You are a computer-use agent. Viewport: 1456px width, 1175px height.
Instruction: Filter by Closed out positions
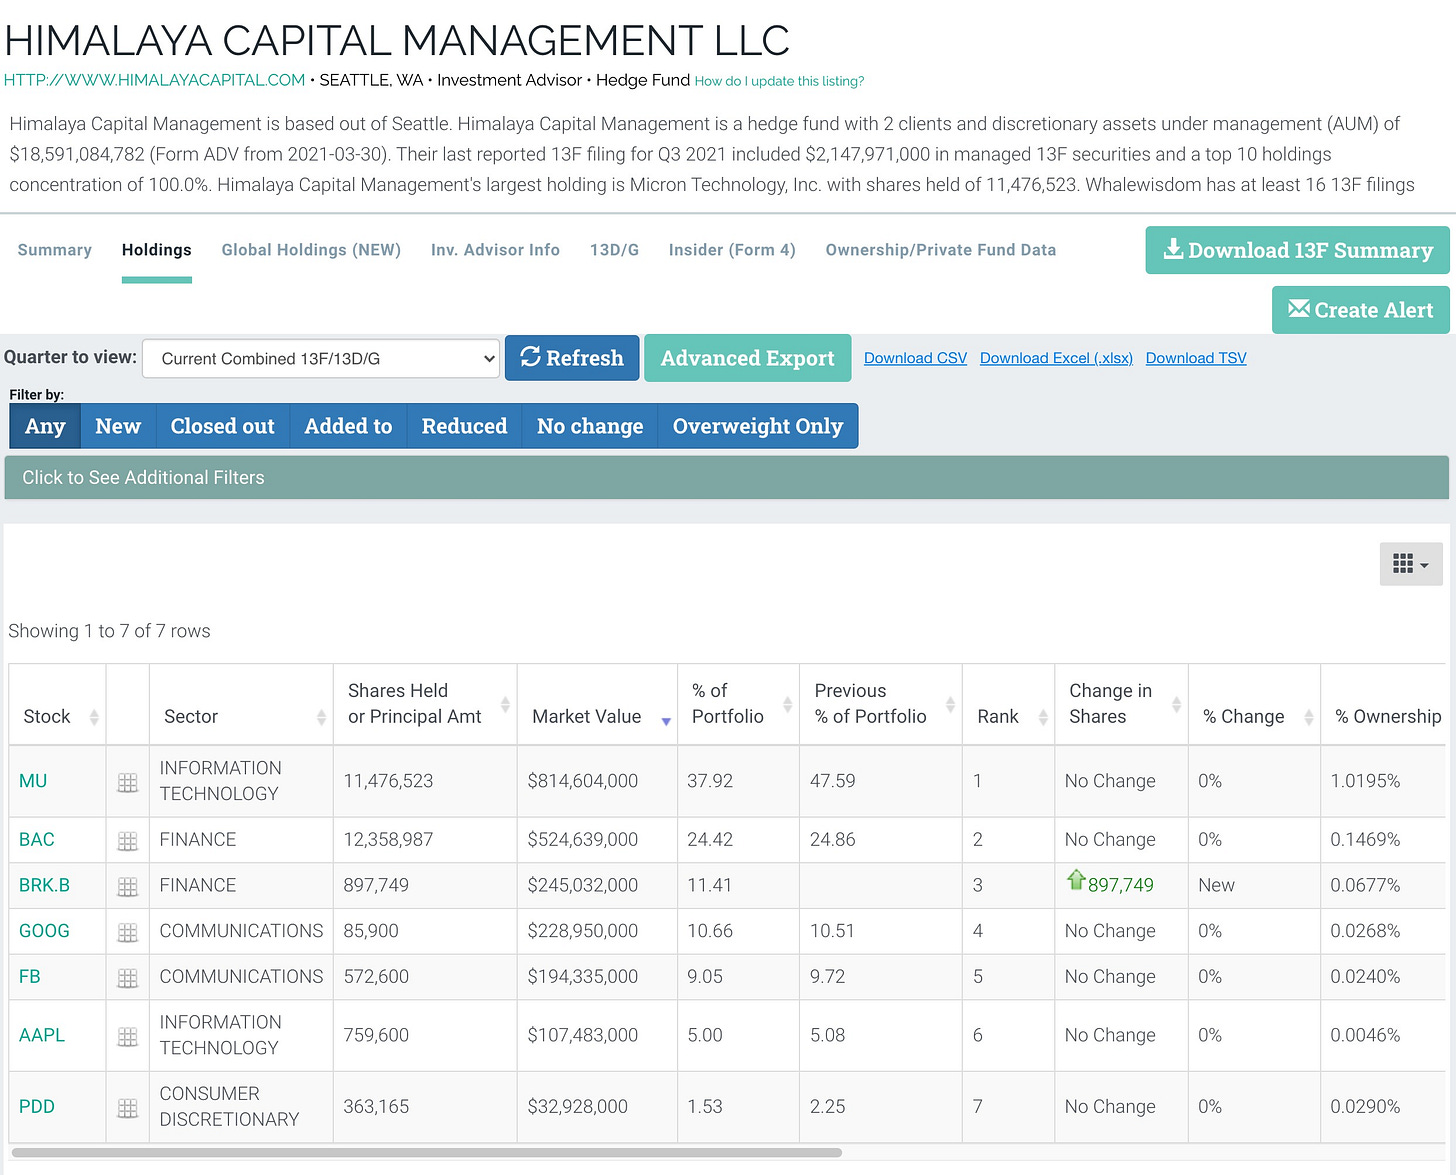coord(222,426)
